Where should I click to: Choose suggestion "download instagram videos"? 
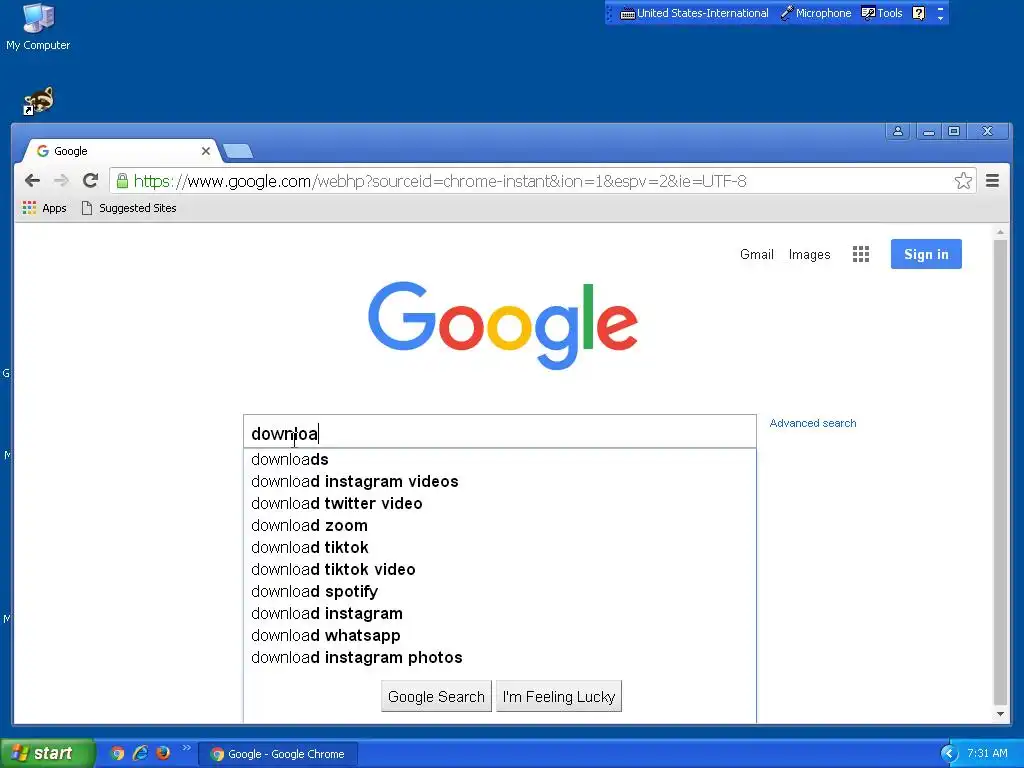[x=500, y=481]
